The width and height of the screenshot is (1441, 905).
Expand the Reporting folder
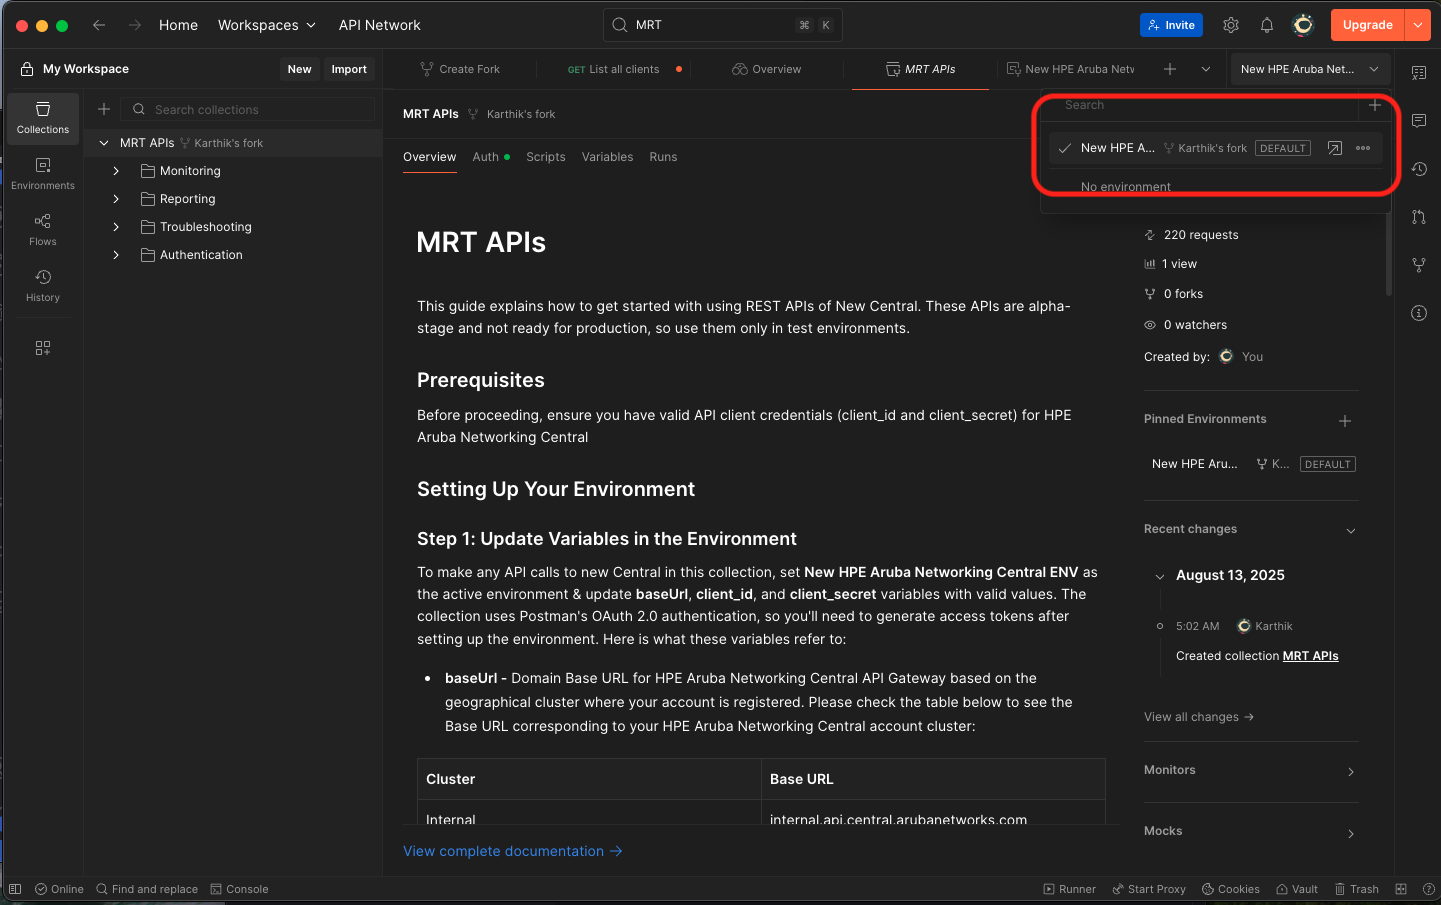click(x=116, y=199)
